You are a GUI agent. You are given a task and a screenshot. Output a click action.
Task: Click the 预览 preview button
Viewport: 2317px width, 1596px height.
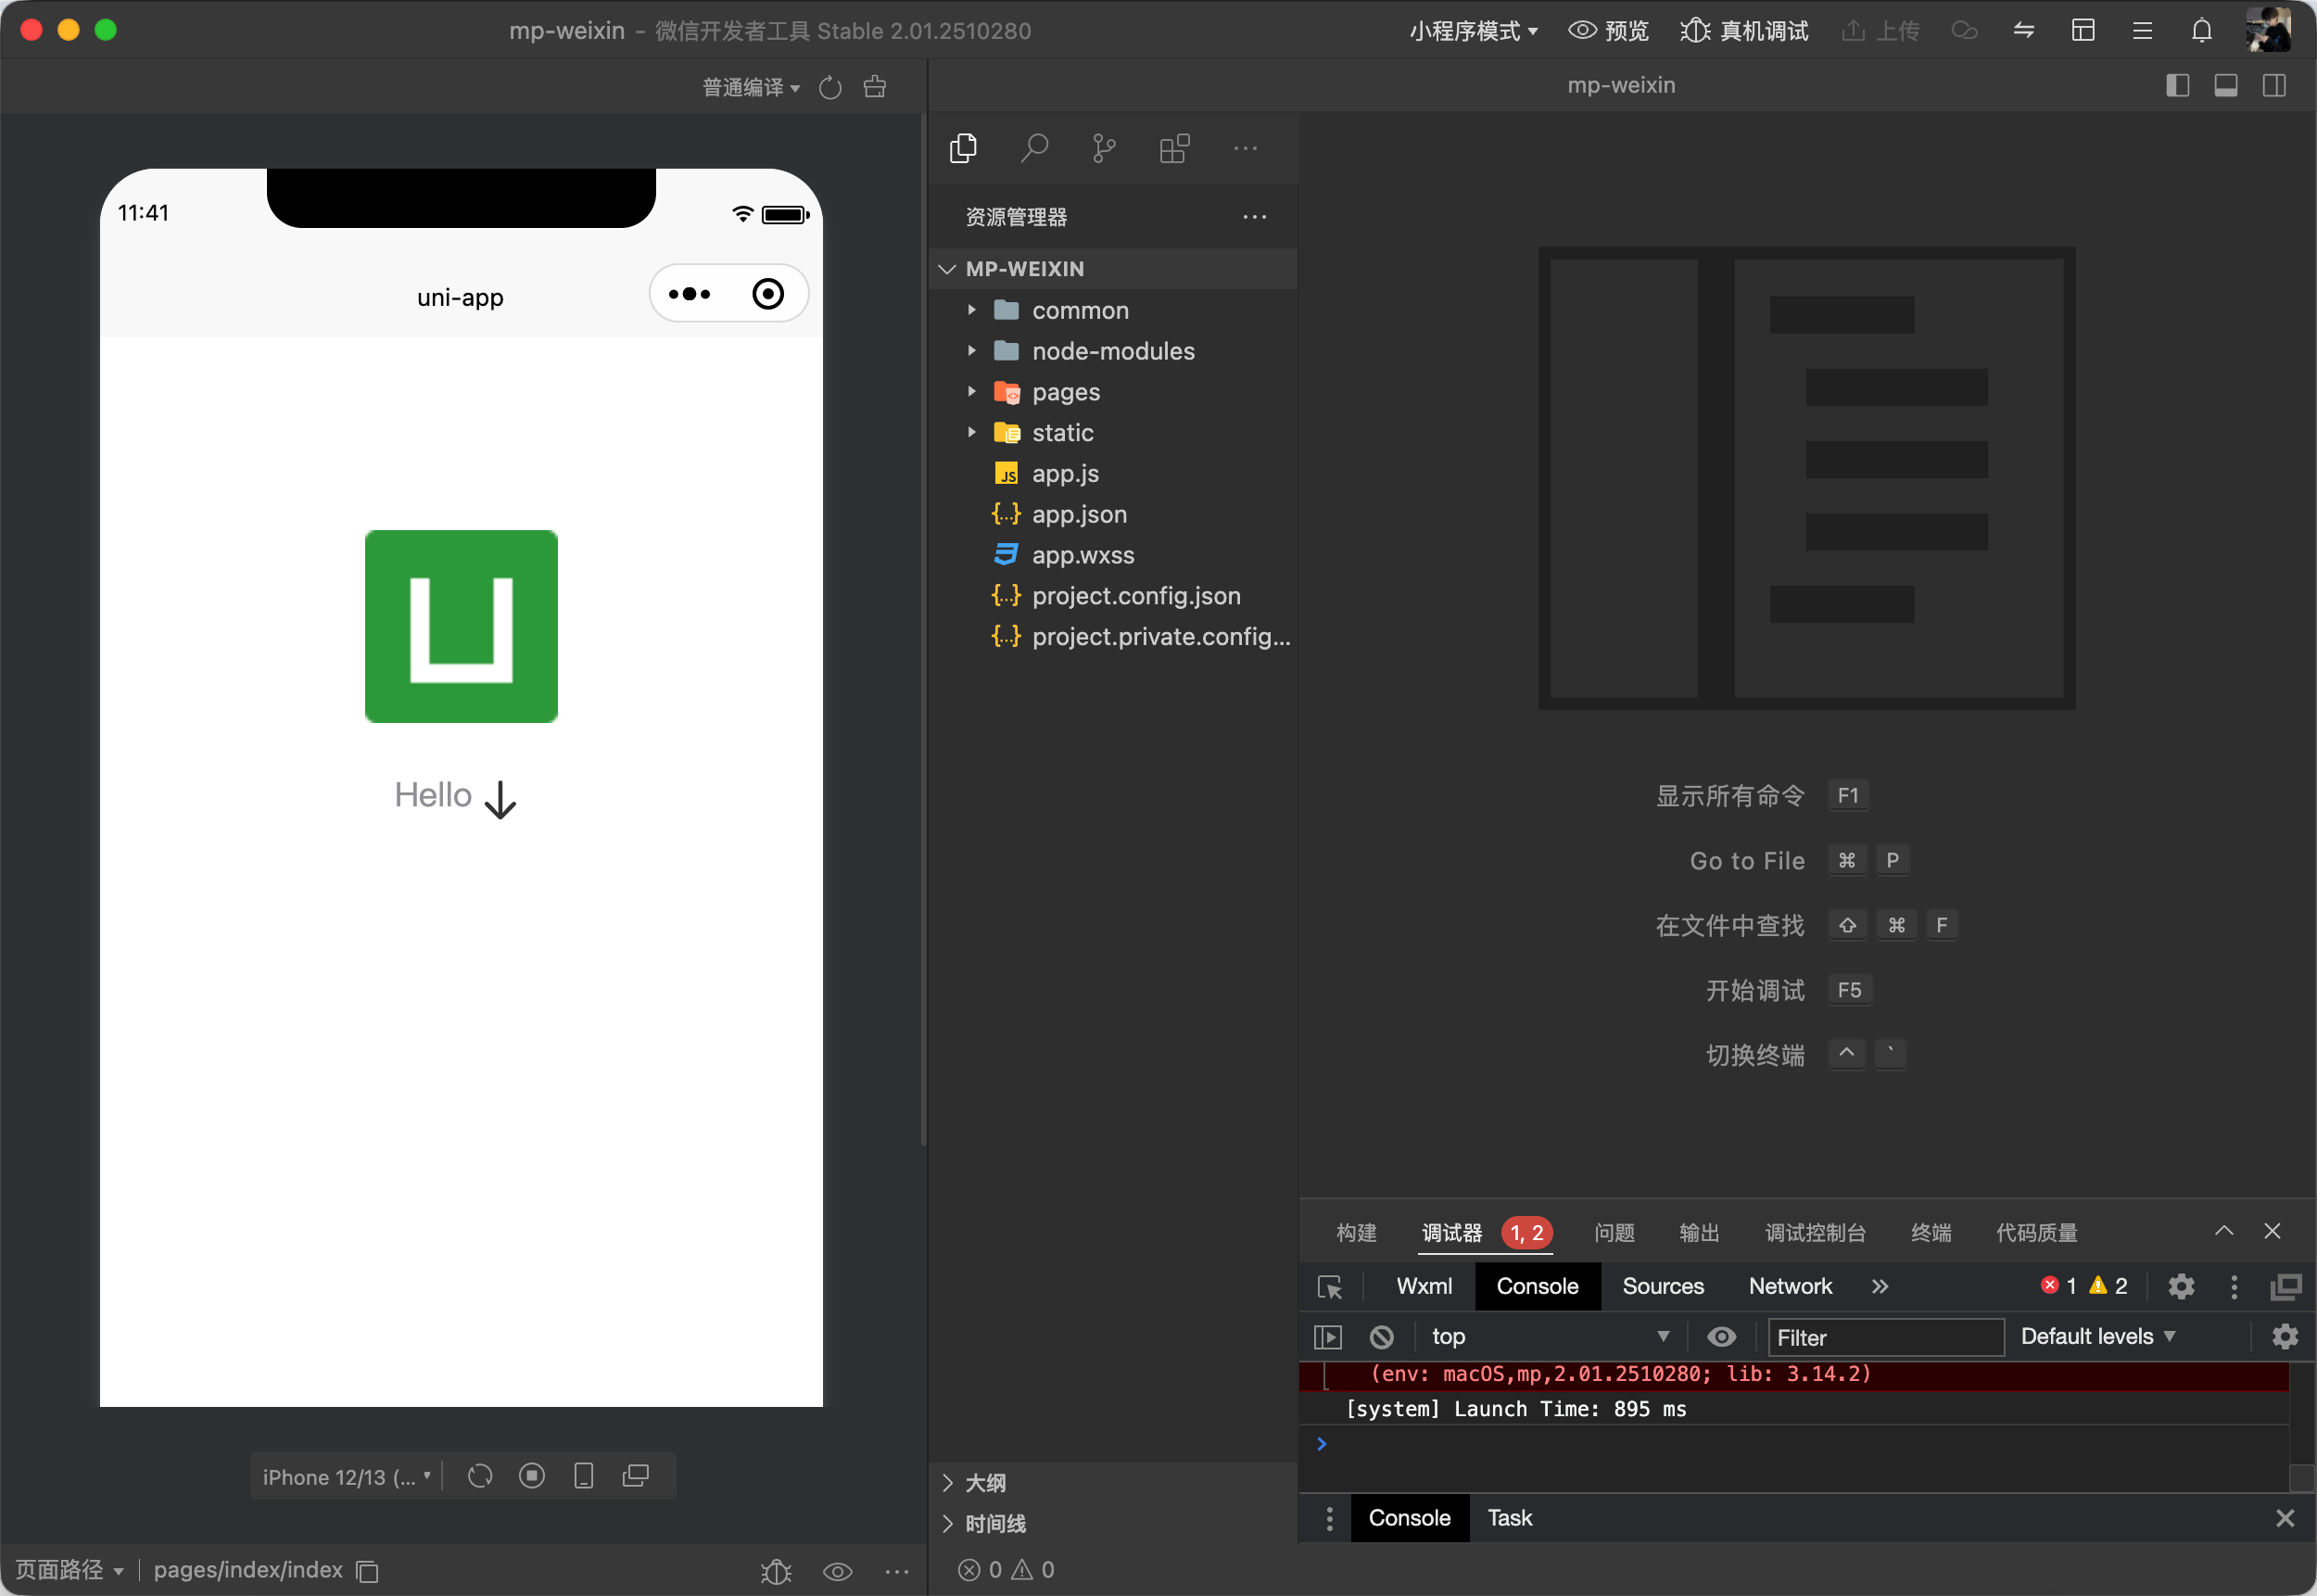1608,31
